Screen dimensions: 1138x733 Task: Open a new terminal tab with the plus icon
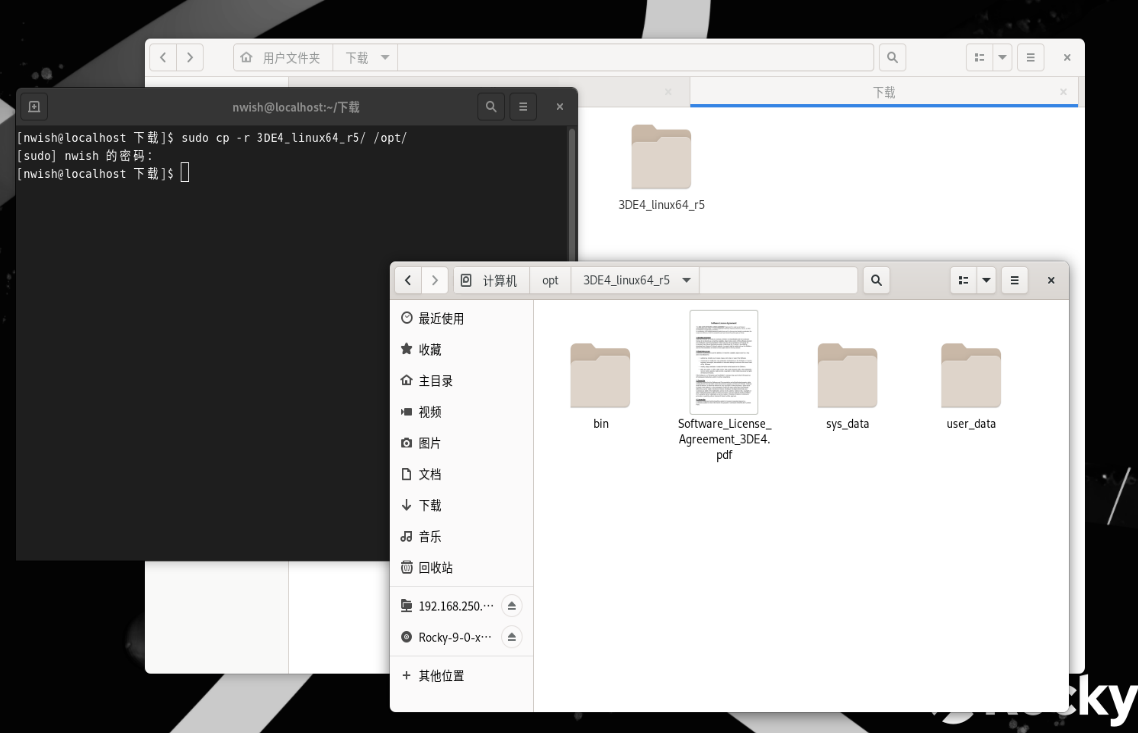pos(34,107)
